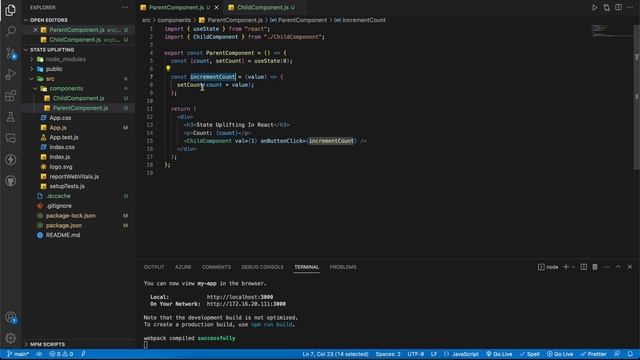
Task: Open the GitHub view in activity bar
Action: (x=11, y=181)
